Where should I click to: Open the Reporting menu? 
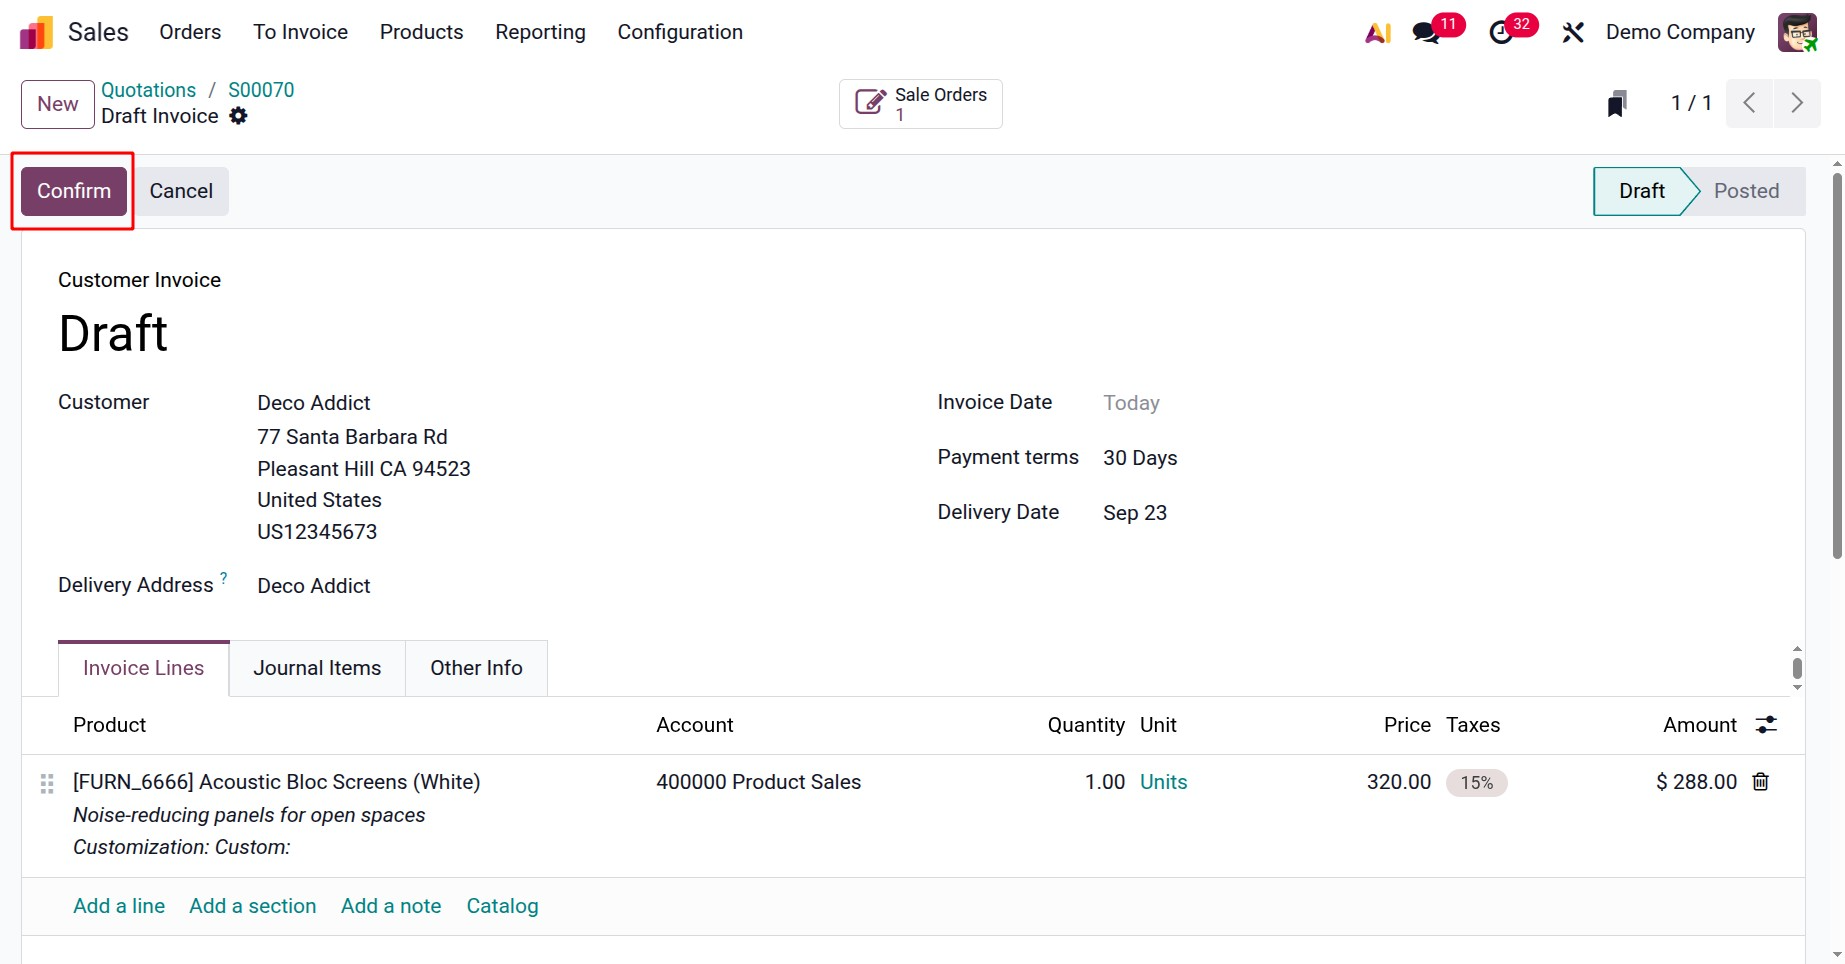pyautogui.click(x=540, y=32)
